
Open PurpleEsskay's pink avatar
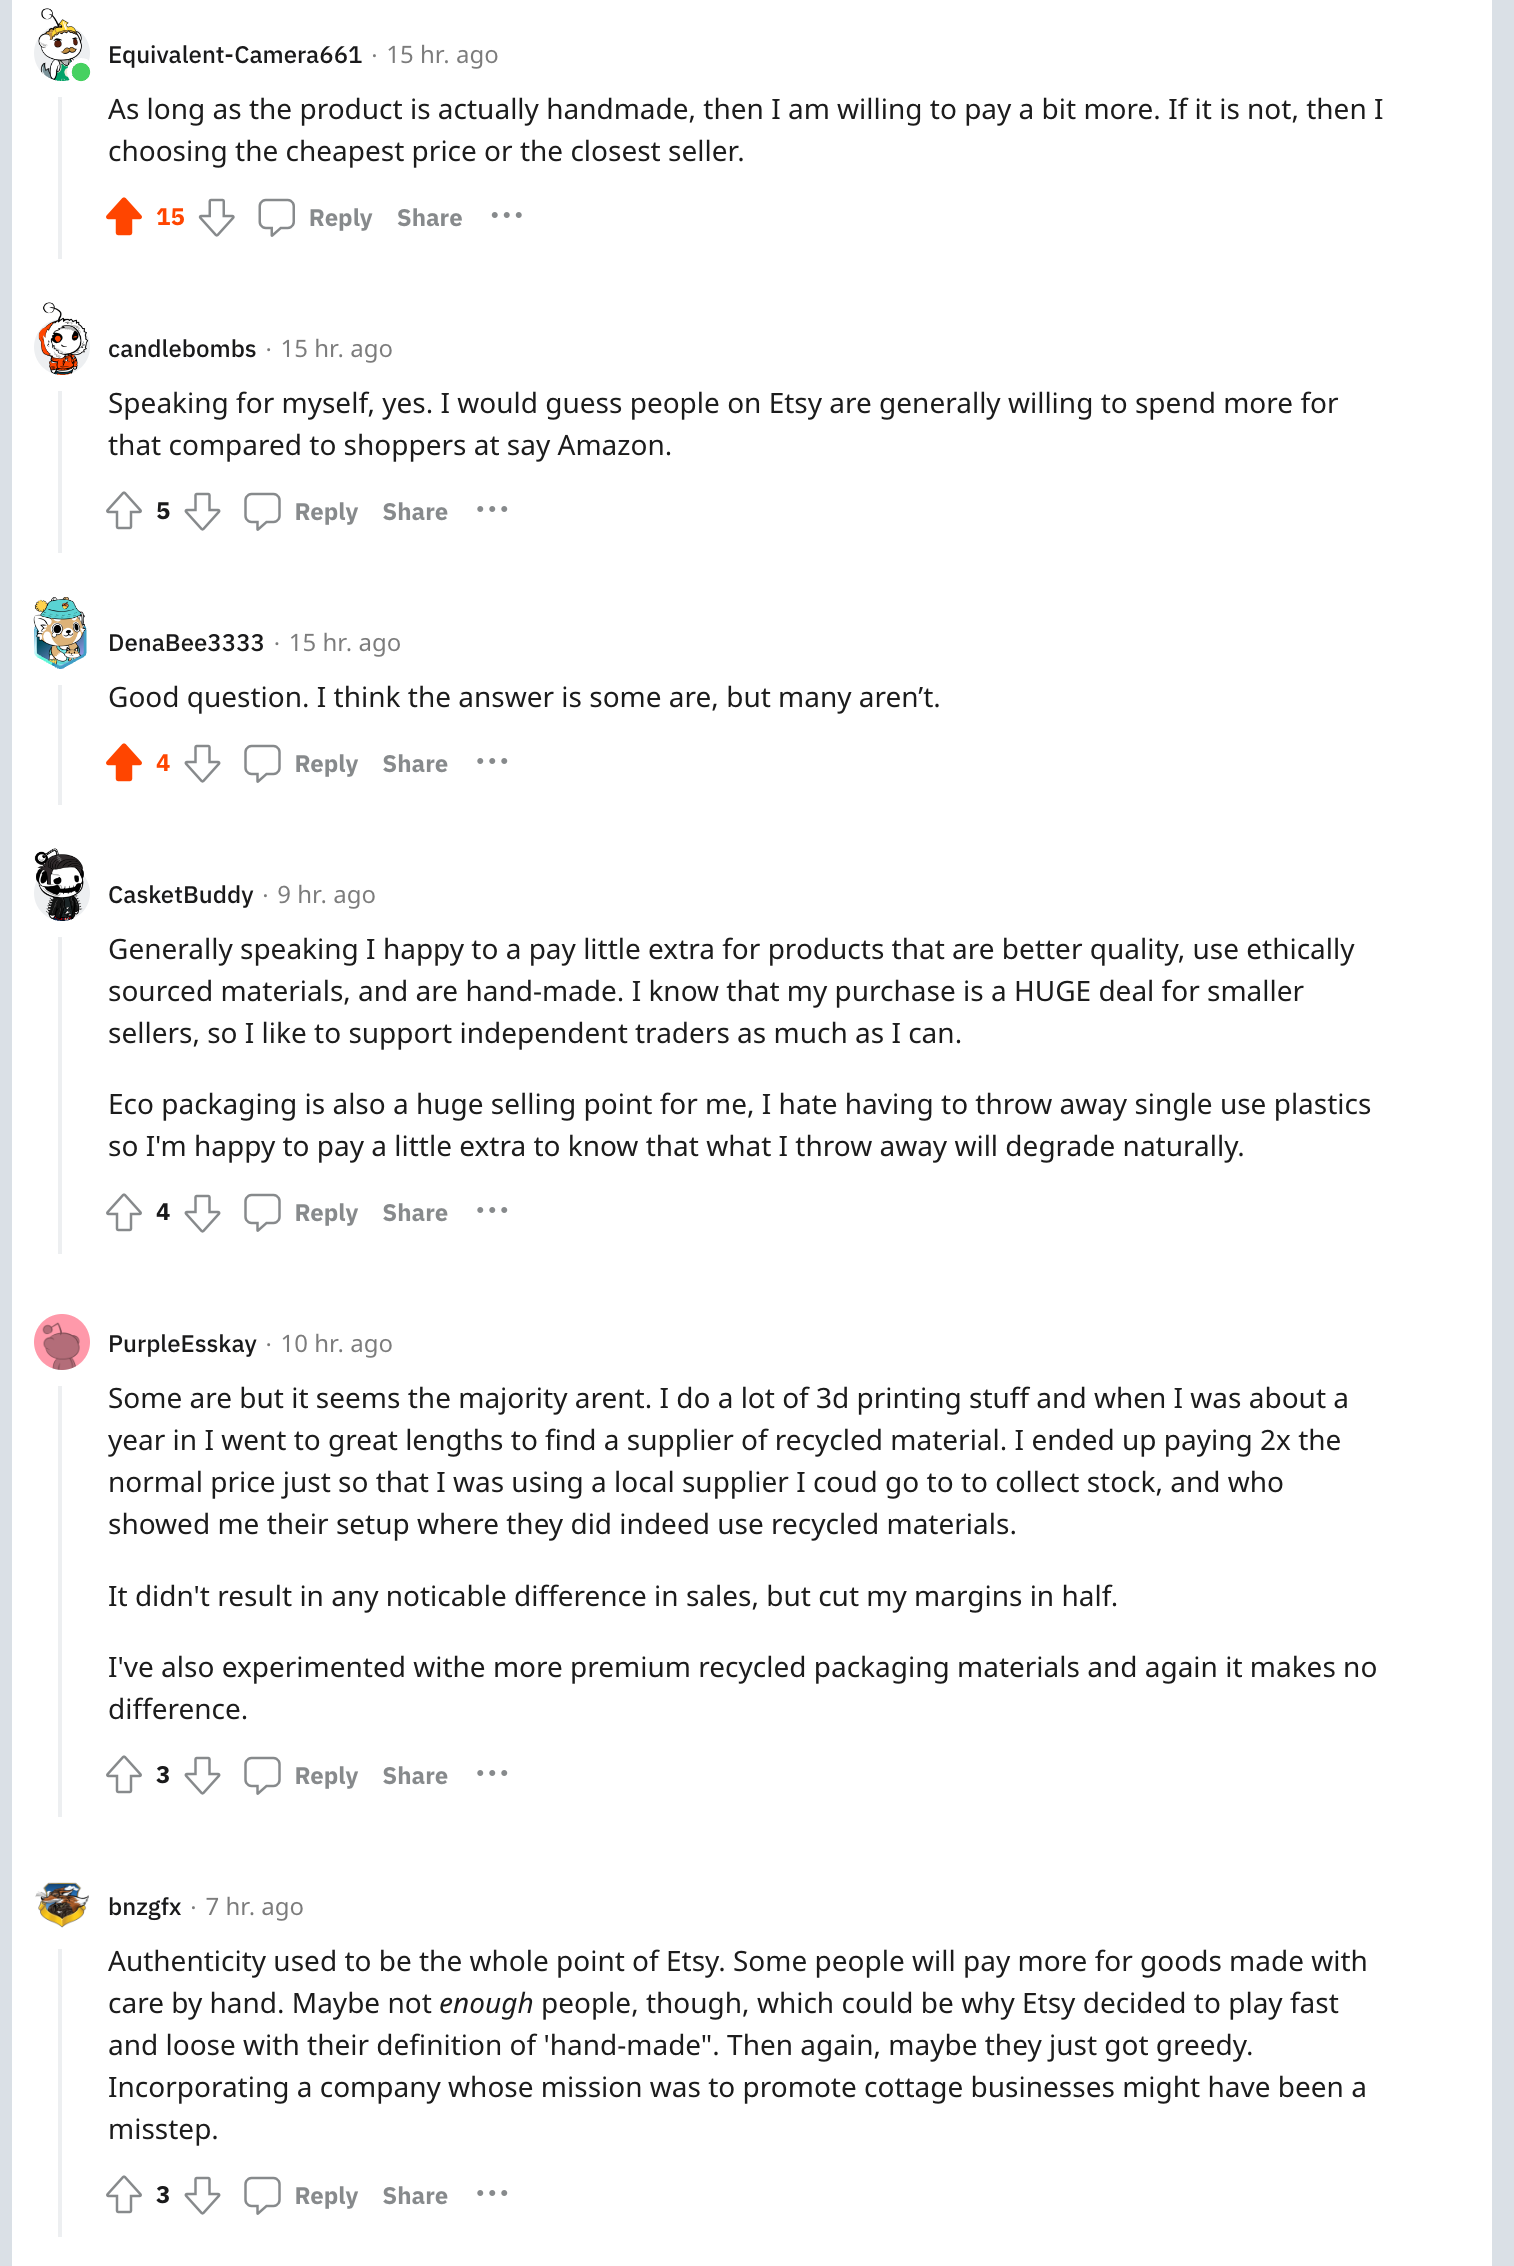pos(62,1342)
